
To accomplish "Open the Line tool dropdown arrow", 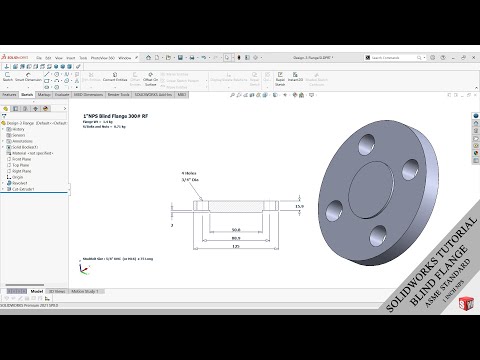I will 51,74.
